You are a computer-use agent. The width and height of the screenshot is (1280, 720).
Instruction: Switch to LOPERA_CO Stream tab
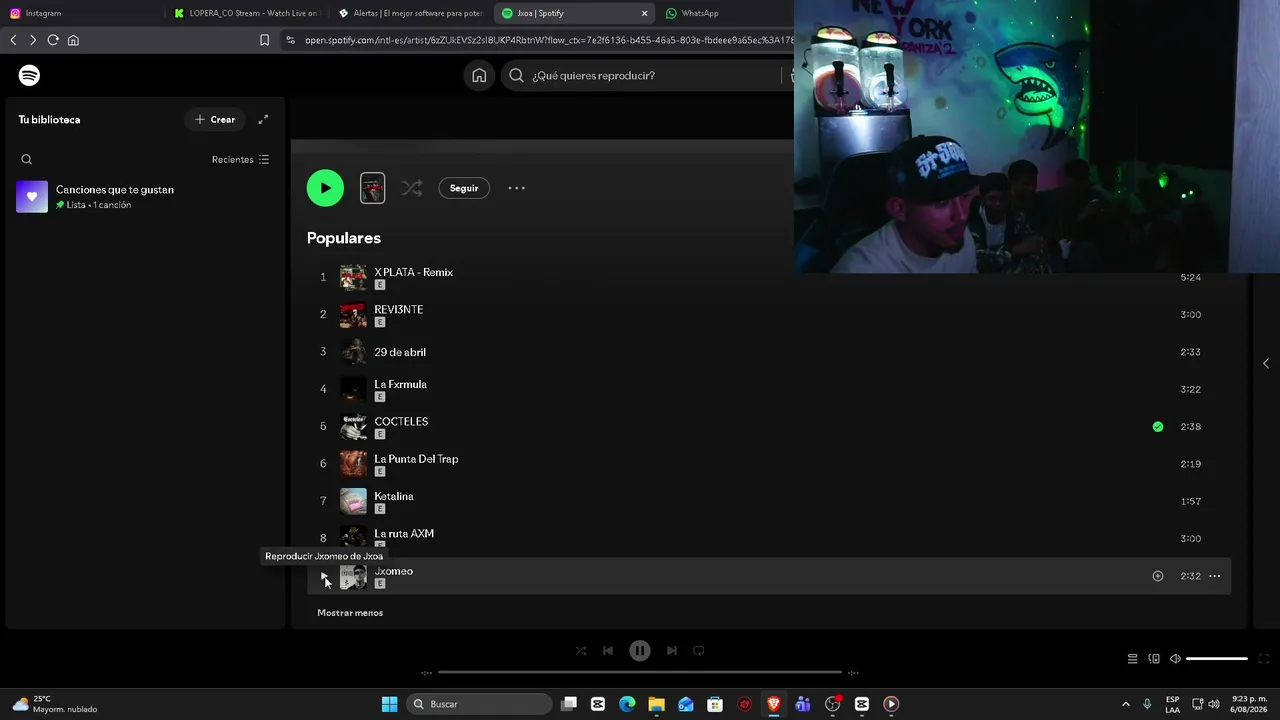tap(246, 13)
